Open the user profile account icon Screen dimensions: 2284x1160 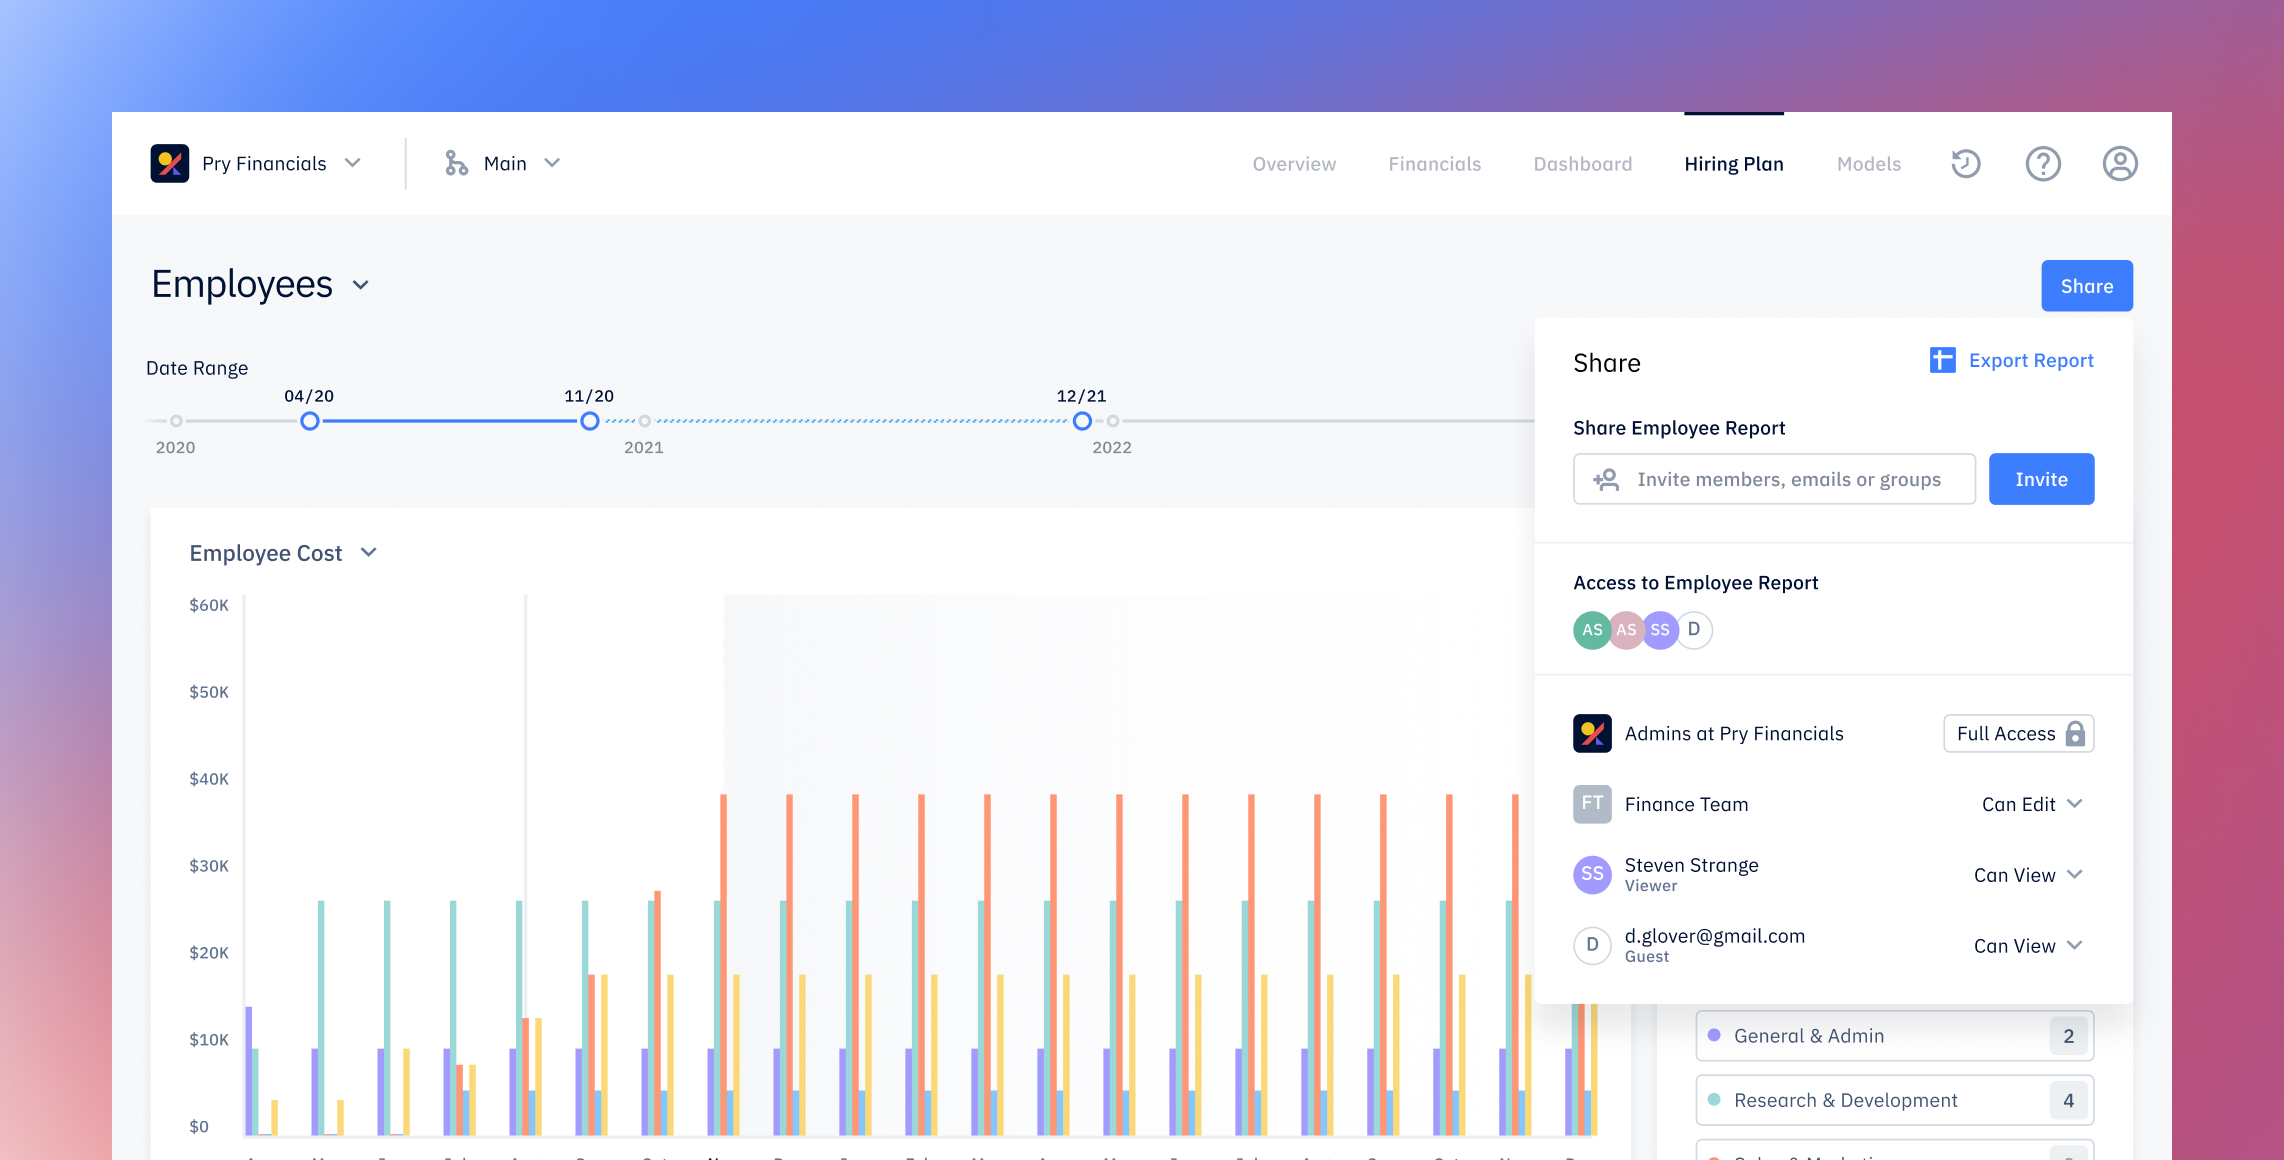tap(2119, 163)
